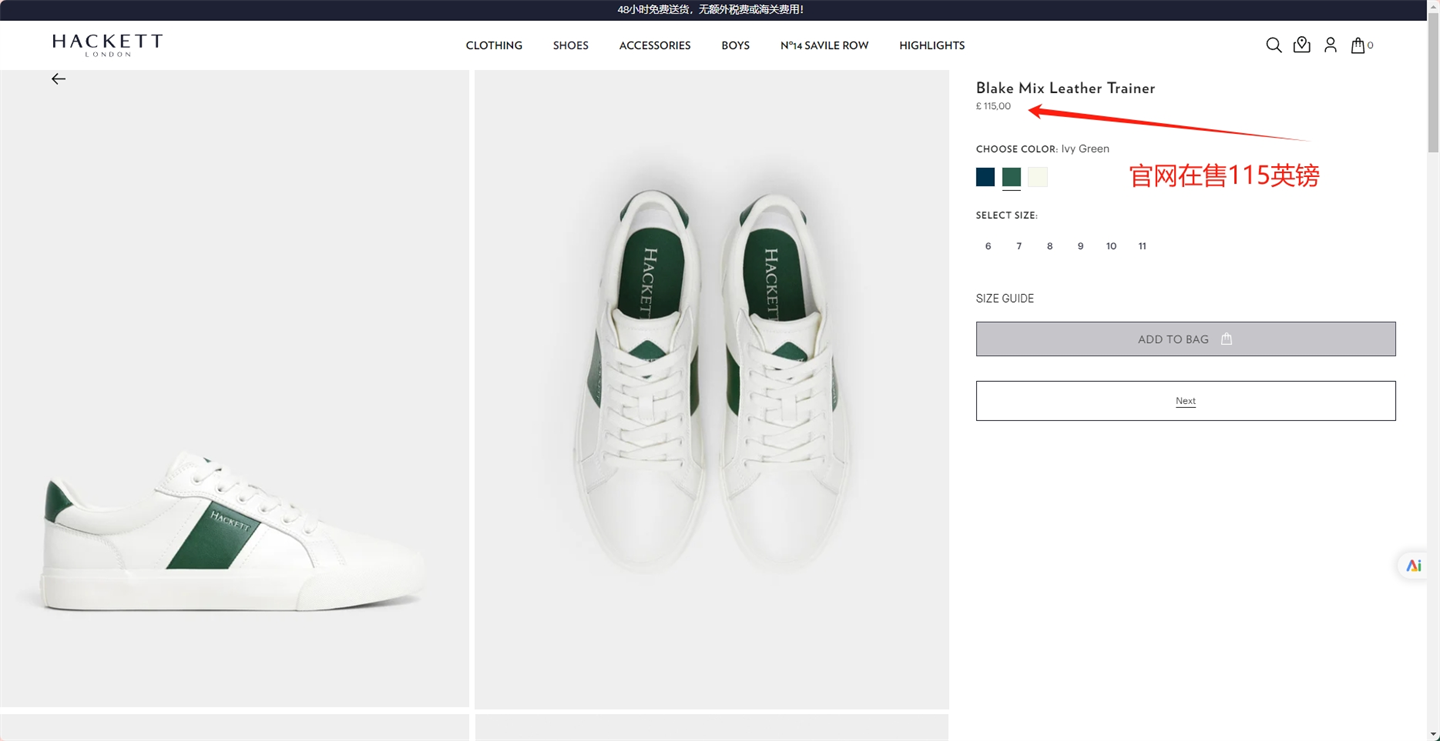Open the side-view trainer image
The height and width of the screenshot is (741, 1440).
(234, 389)
